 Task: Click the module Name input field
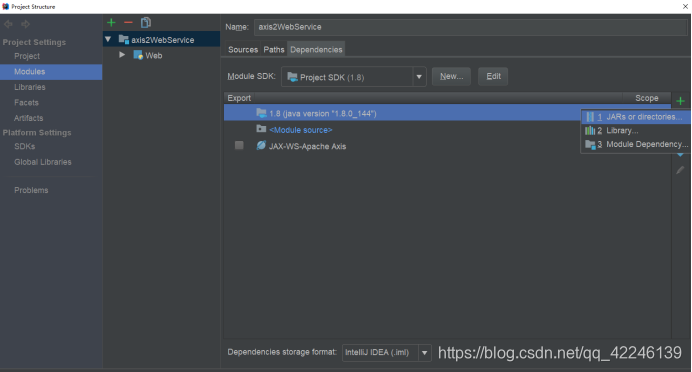coord(470,27)
